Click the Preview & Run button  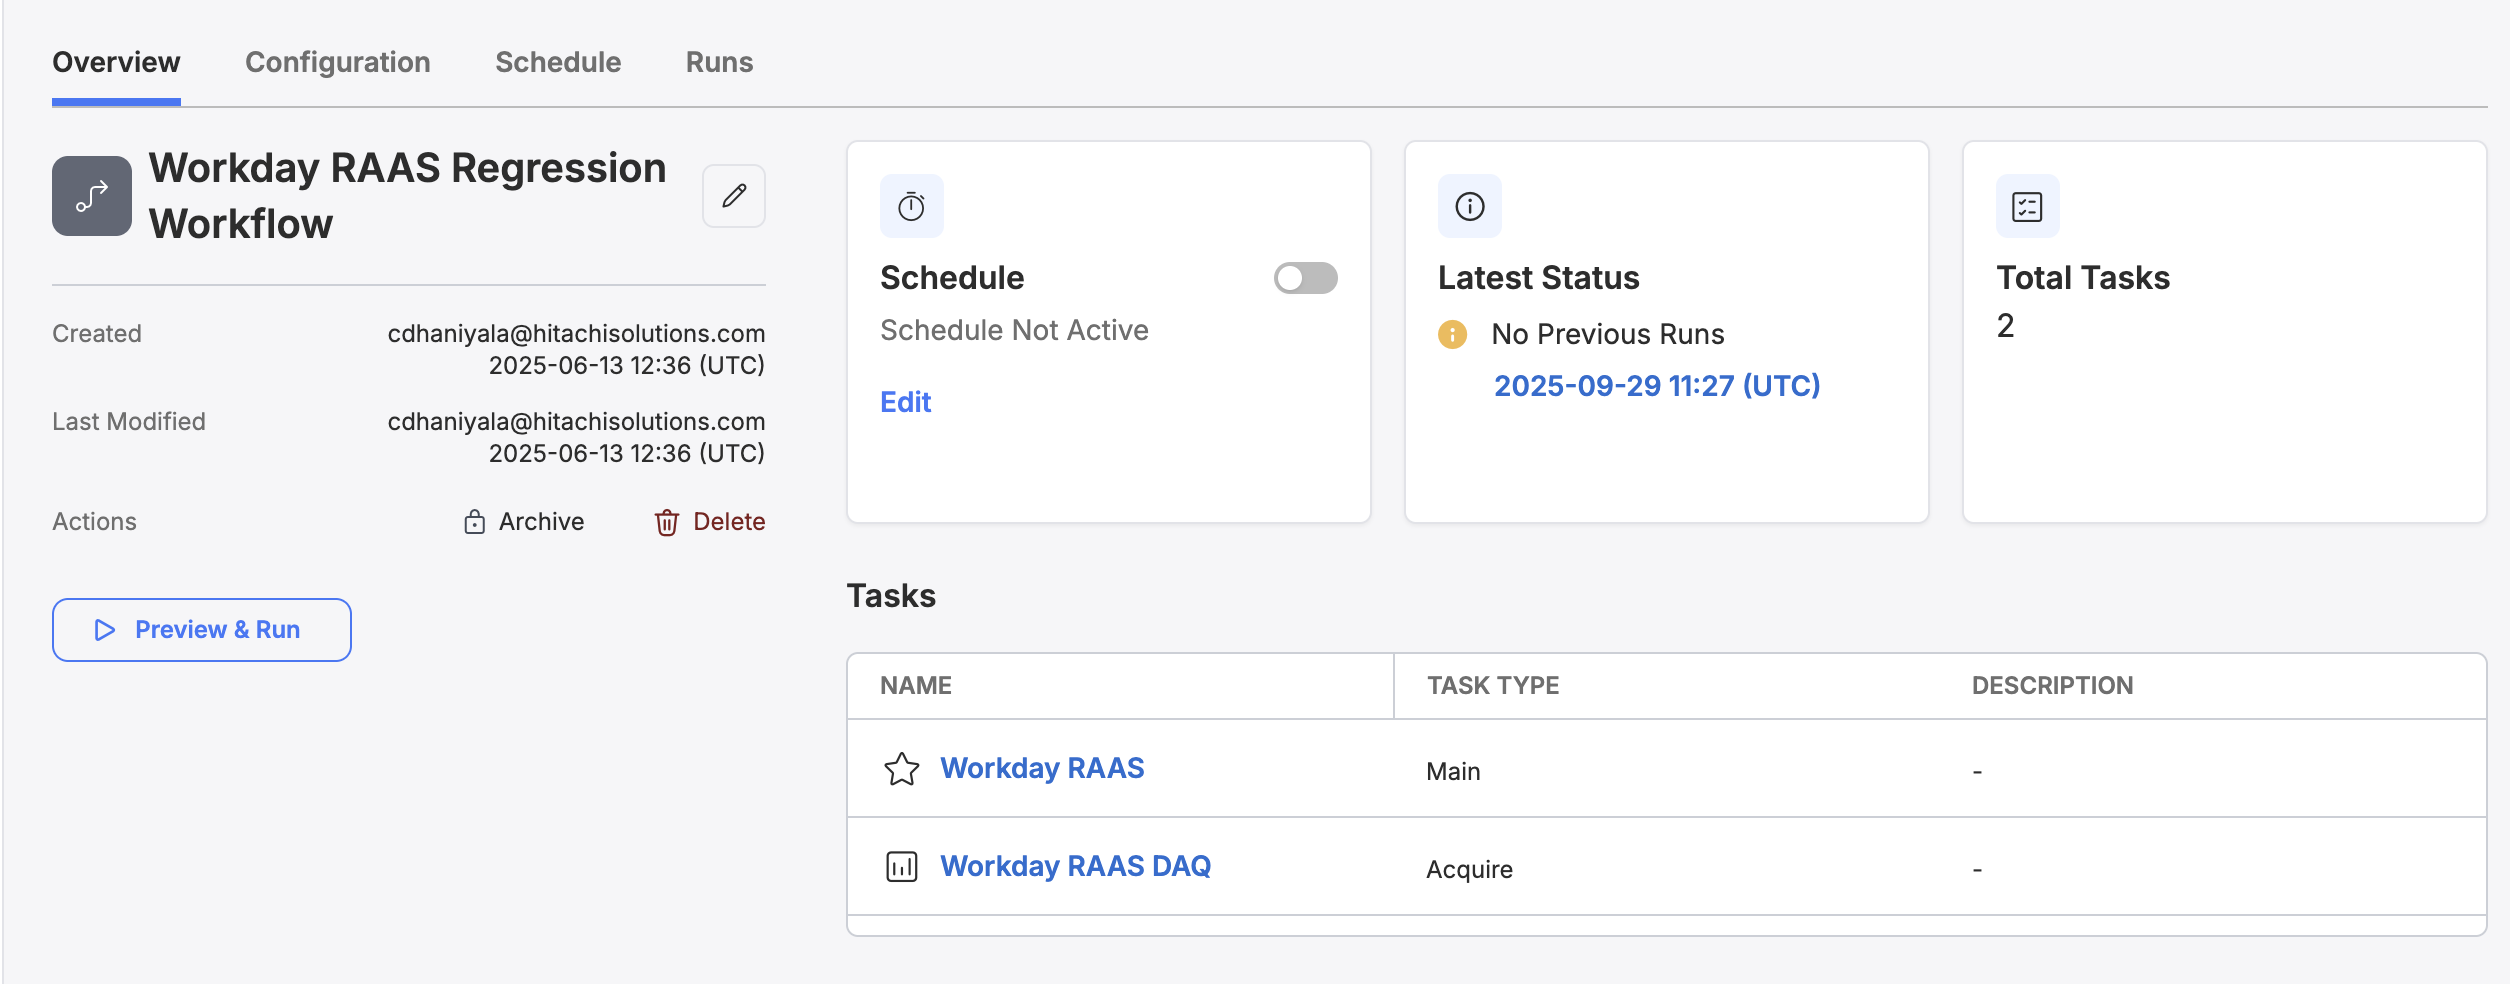(202, 630)
